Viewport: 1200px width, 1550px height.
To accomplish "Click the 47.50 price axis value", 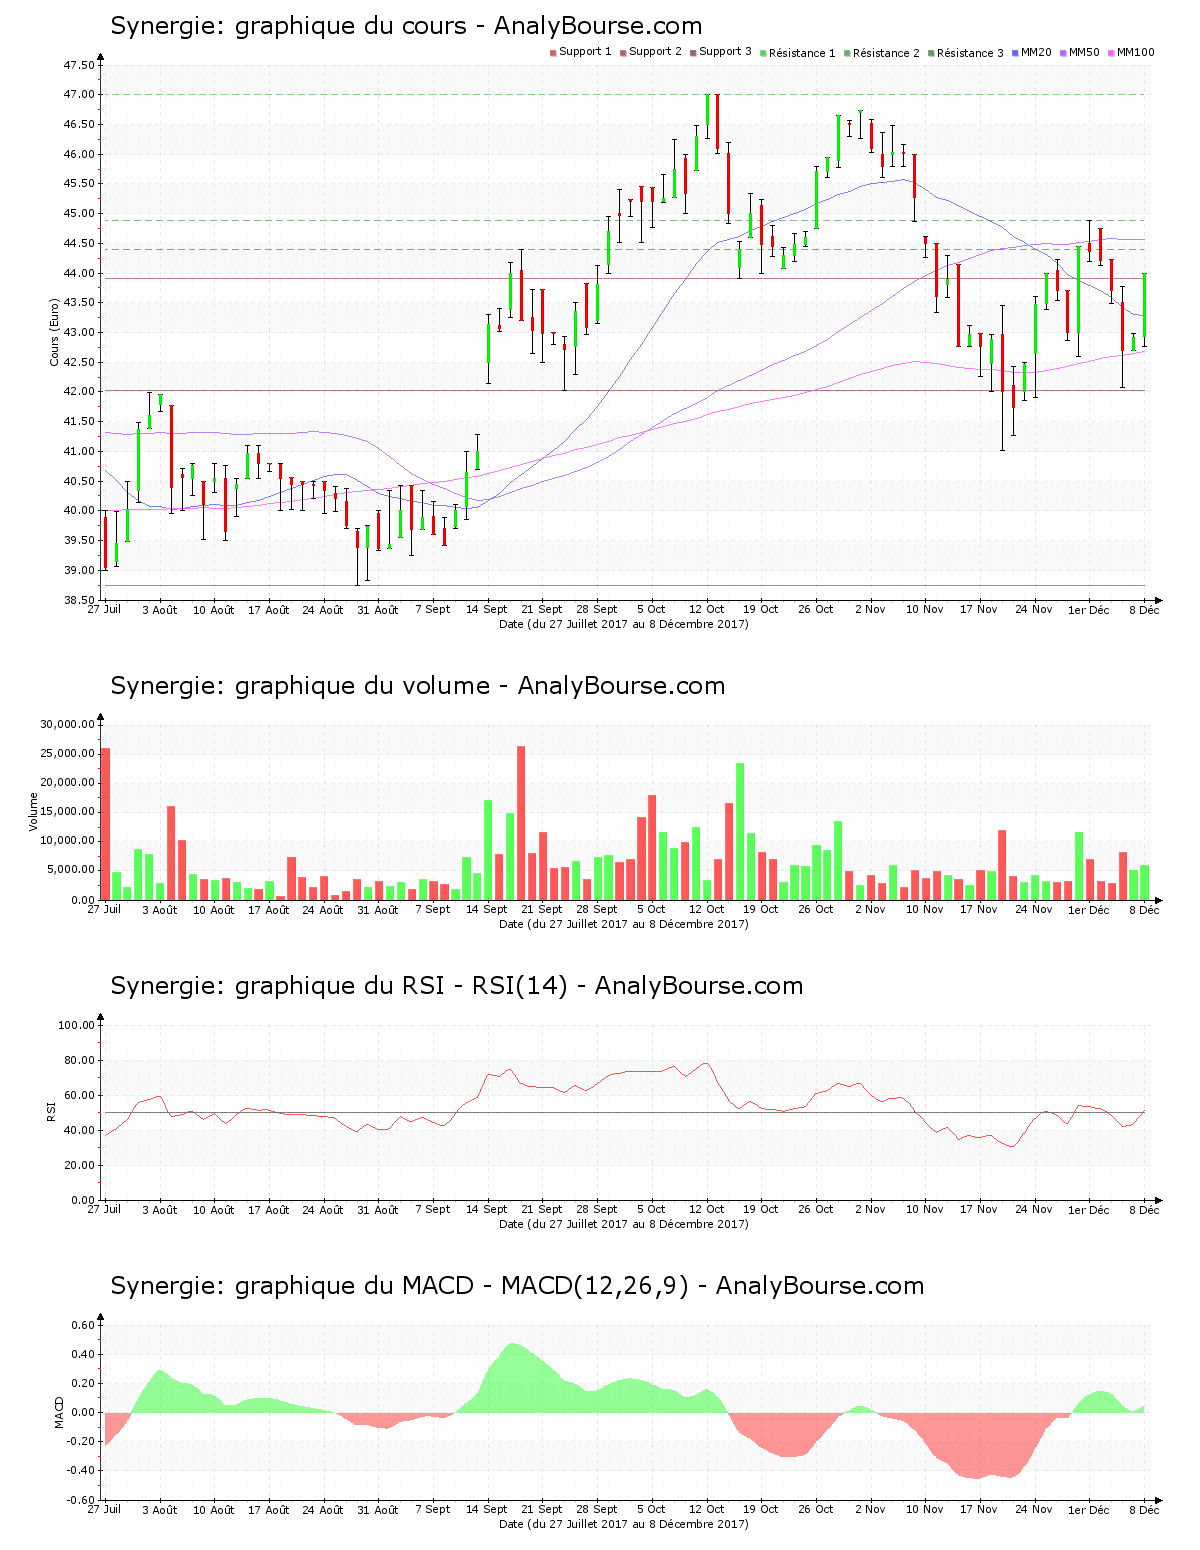I will pos(79,65).
